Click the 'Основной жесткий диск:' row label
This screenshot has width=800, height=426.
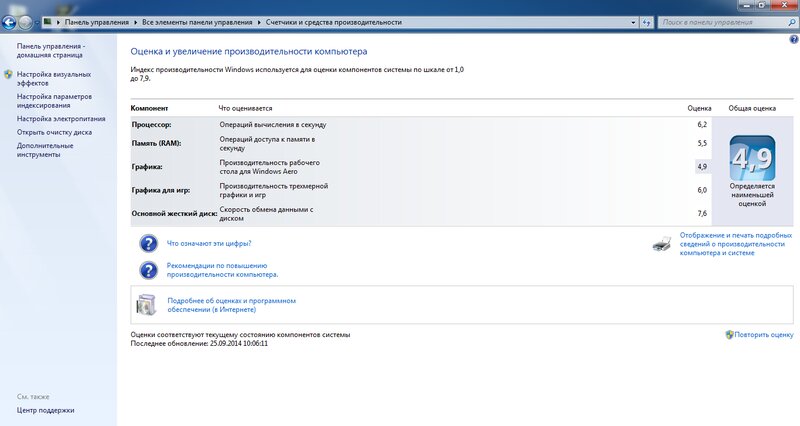(x=174, y=214)
